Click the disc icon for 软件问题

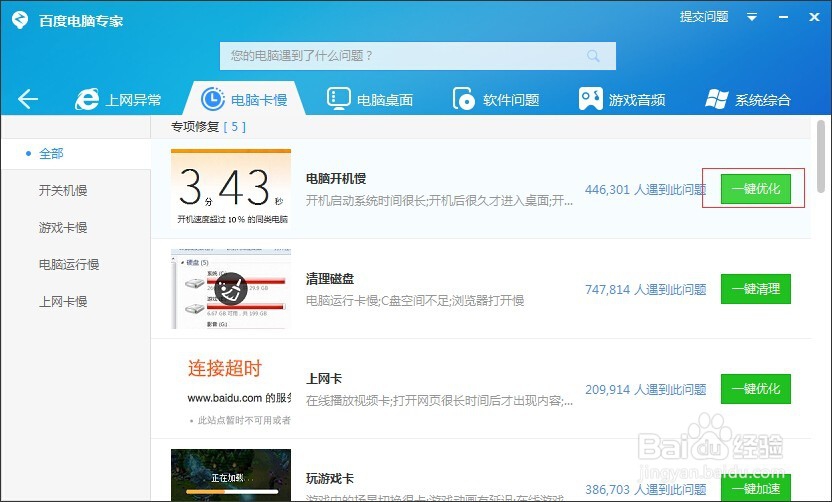[464, 99]
